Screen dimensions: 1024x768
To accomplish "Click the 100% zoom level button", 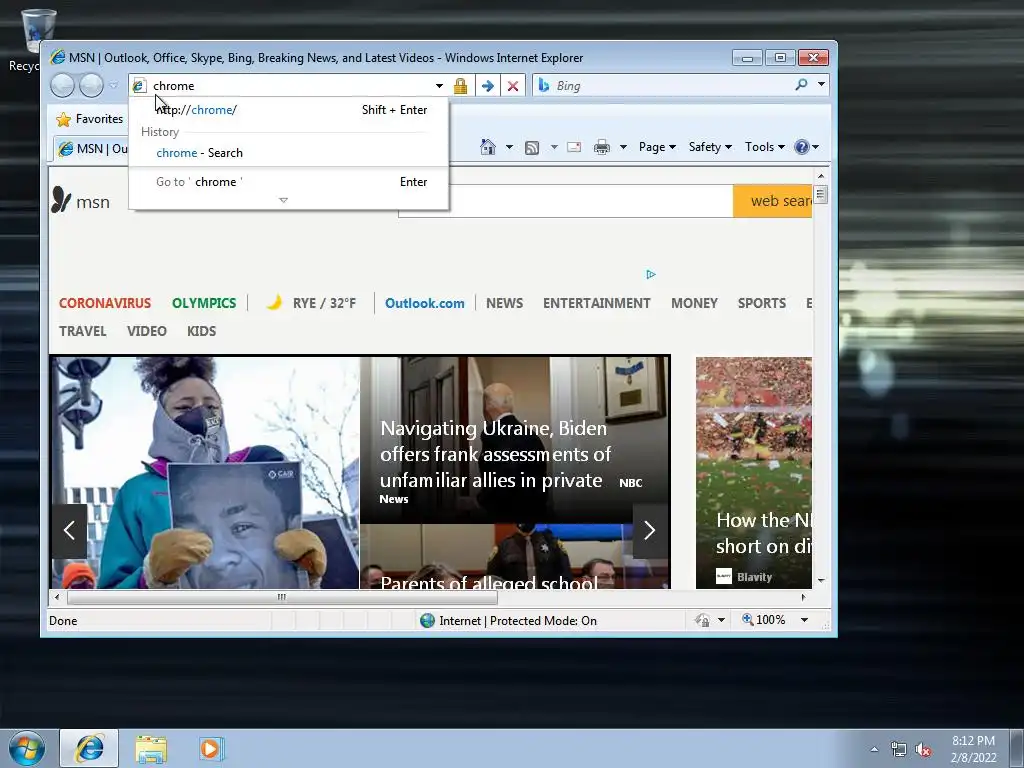I will [763, 620].
